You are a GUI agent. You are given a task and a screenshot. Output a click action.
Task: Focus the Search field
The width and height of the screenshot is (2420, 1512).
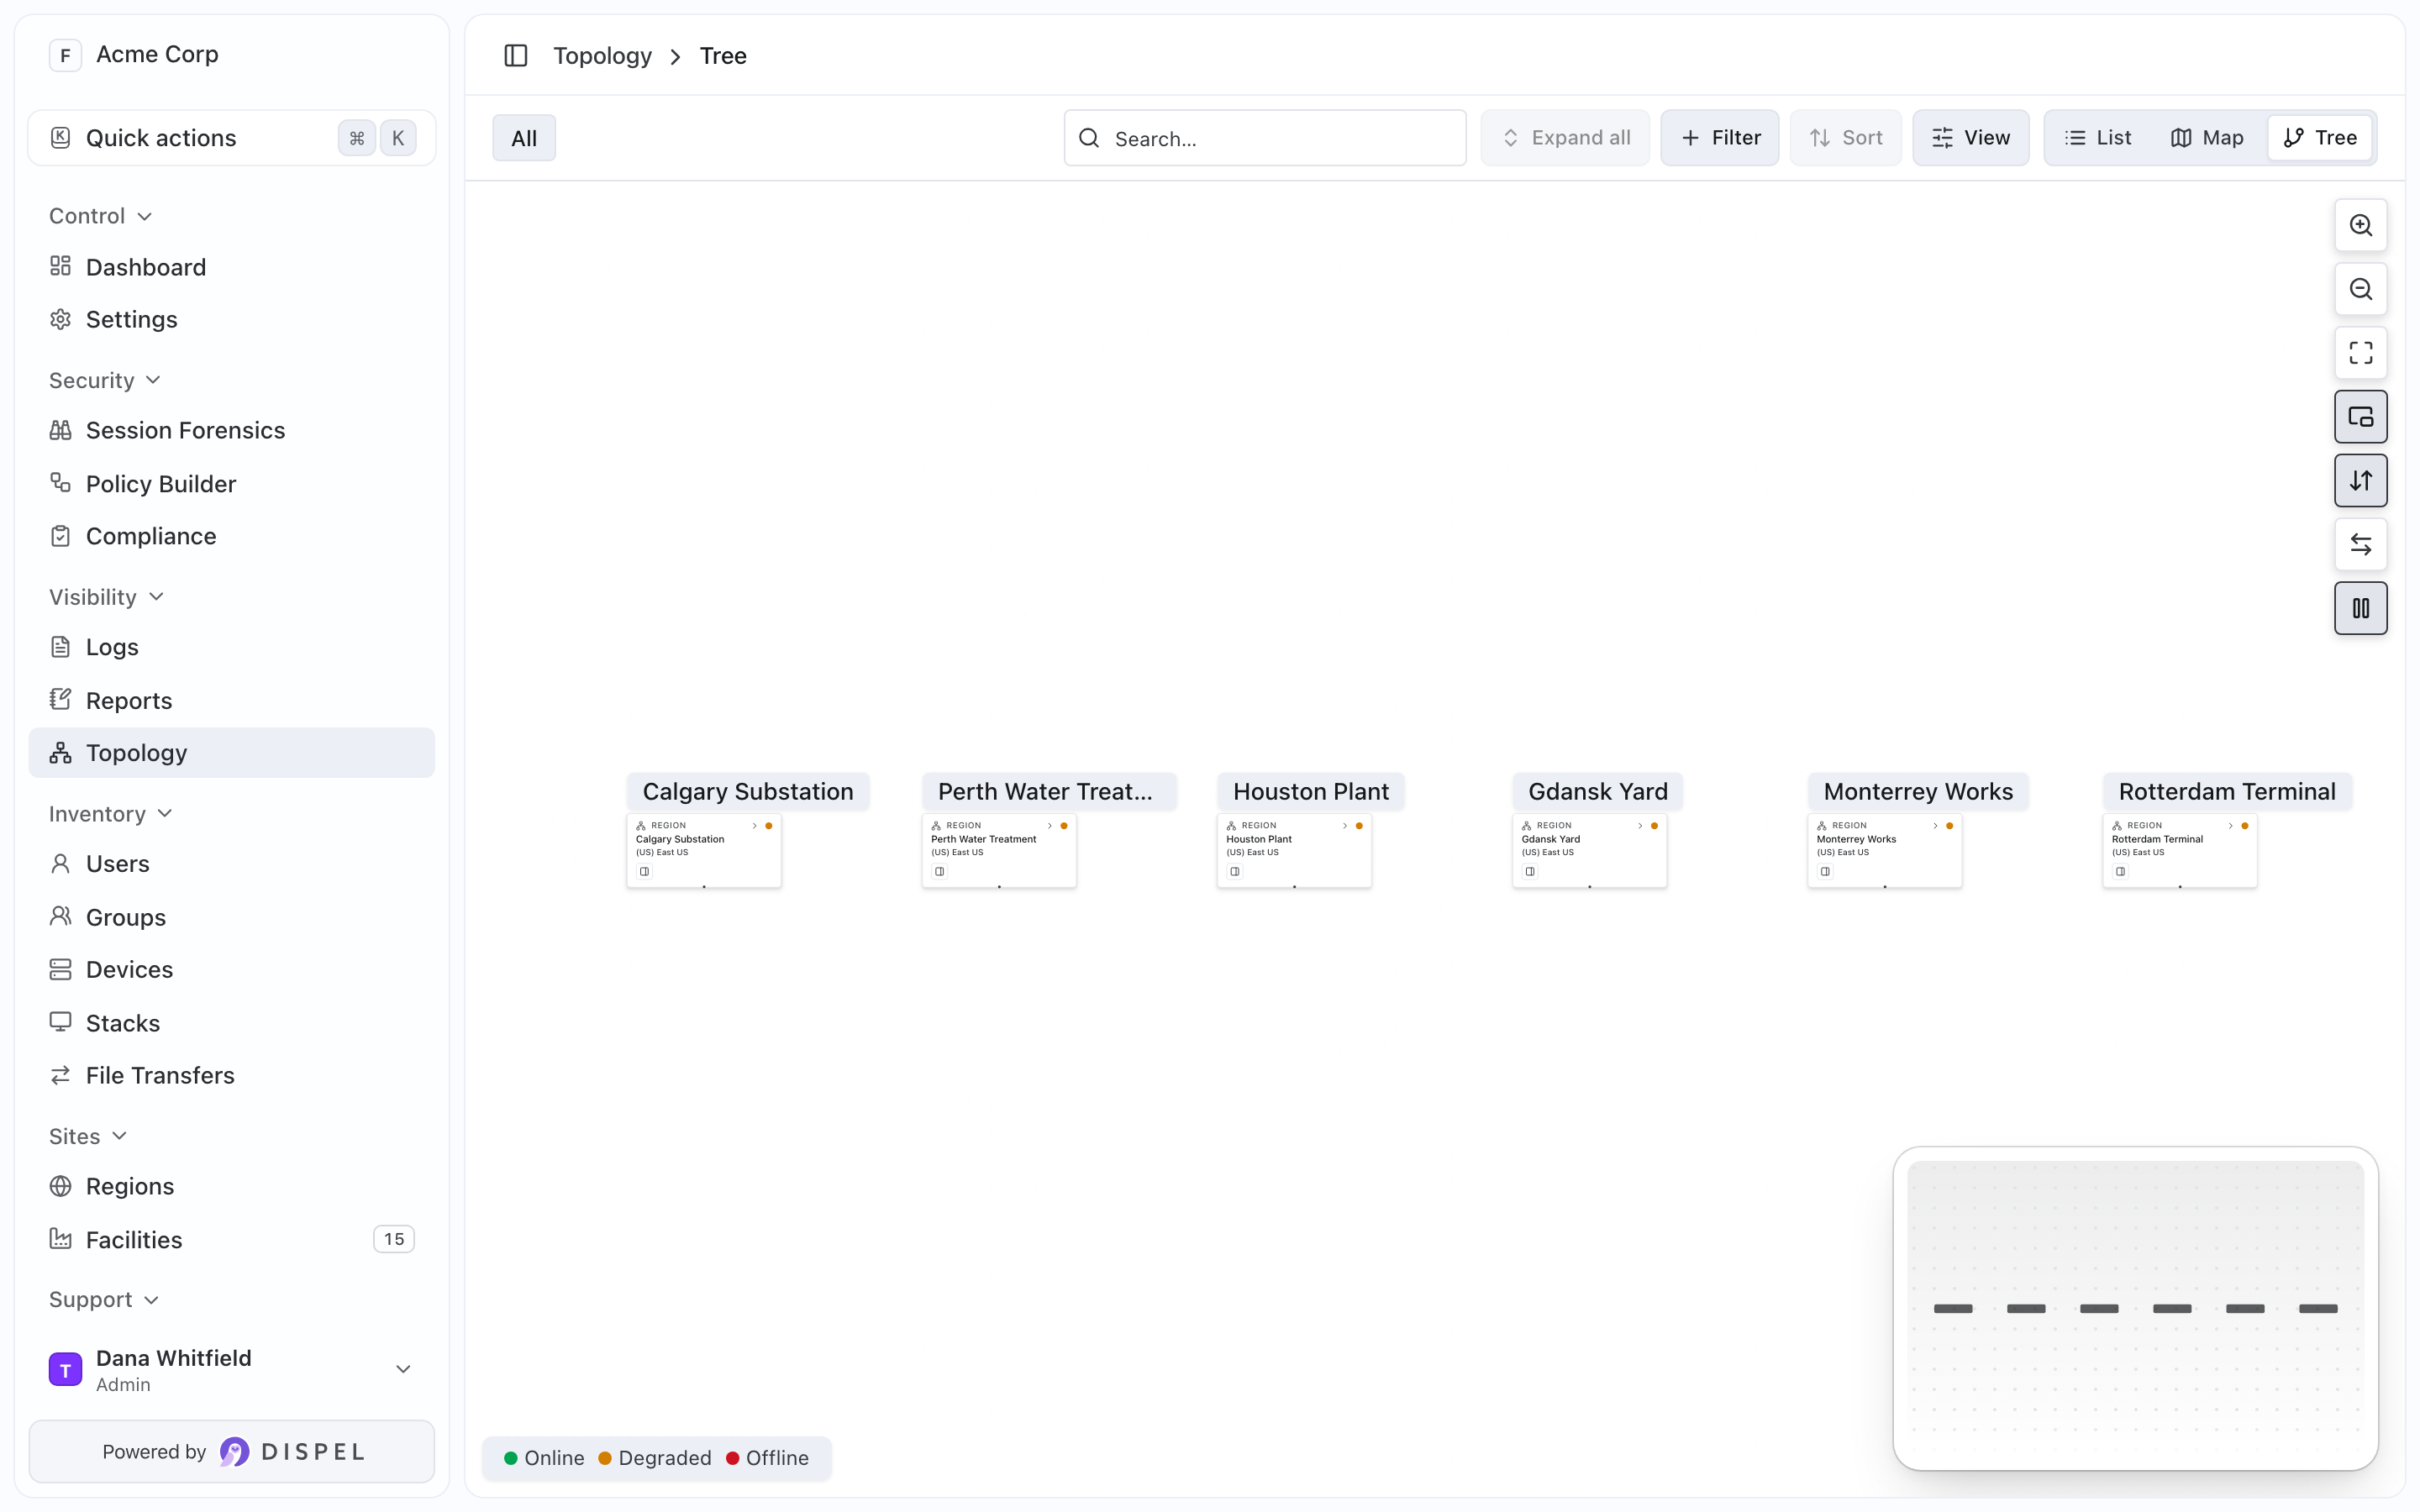(1265, 138)
